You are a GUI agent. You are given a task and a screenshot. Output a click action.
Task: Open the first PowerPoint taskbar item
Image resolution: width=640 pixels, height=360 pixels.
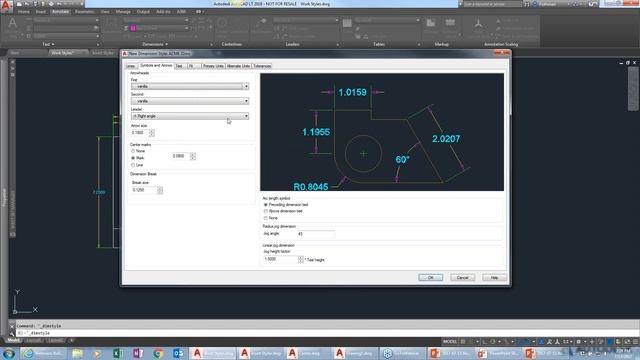pyautogui.click(x=449, y=353)
